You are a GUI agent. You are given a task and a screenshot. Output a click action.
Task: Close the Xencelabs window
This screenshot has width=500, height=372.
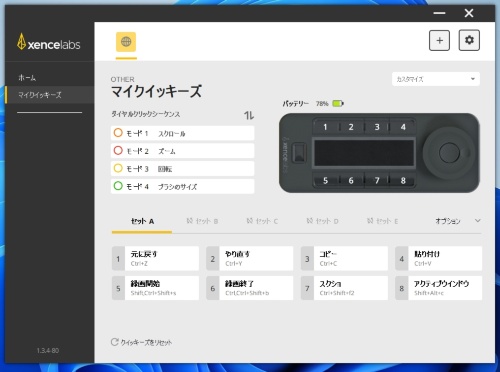click(469, 13)
